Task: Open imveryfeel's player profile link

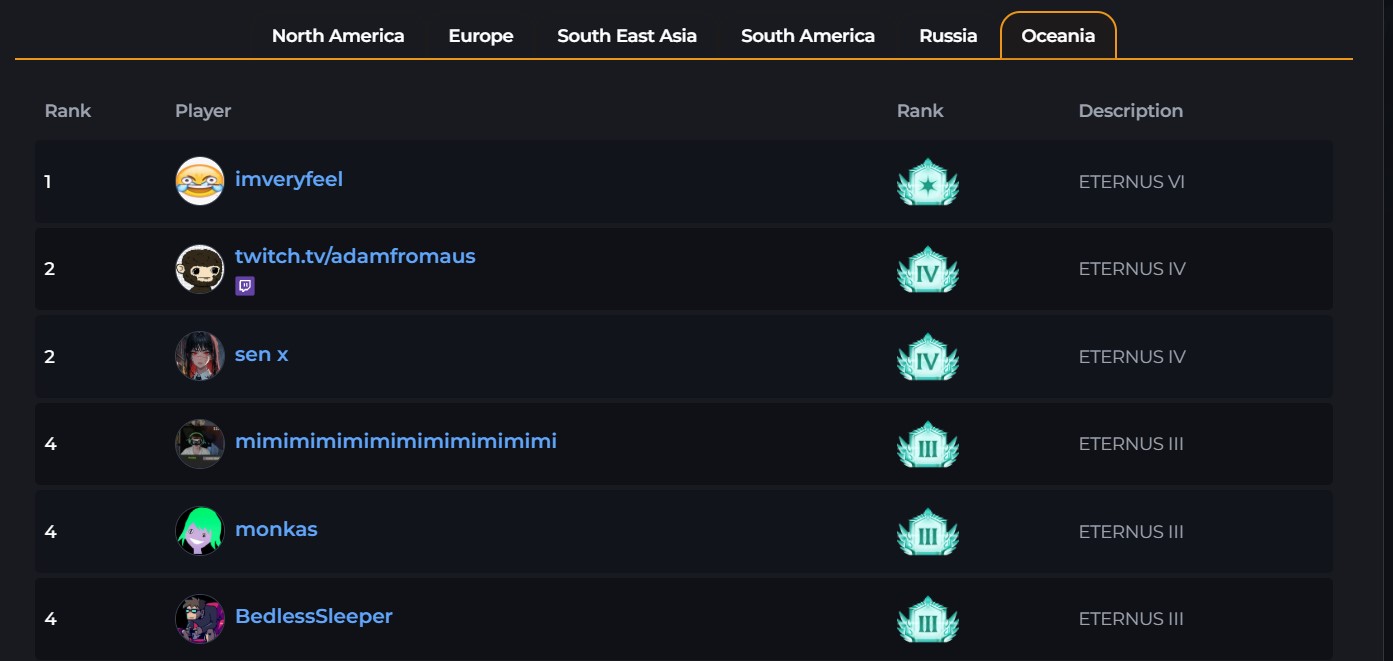Action: point(289,180)
